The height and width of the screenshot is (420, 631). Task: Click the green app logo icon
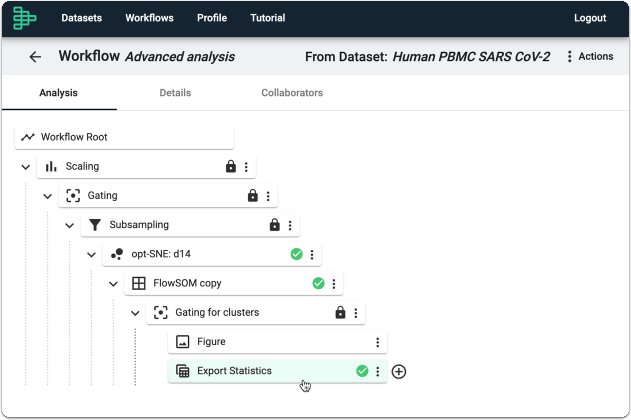pos(25,18)
